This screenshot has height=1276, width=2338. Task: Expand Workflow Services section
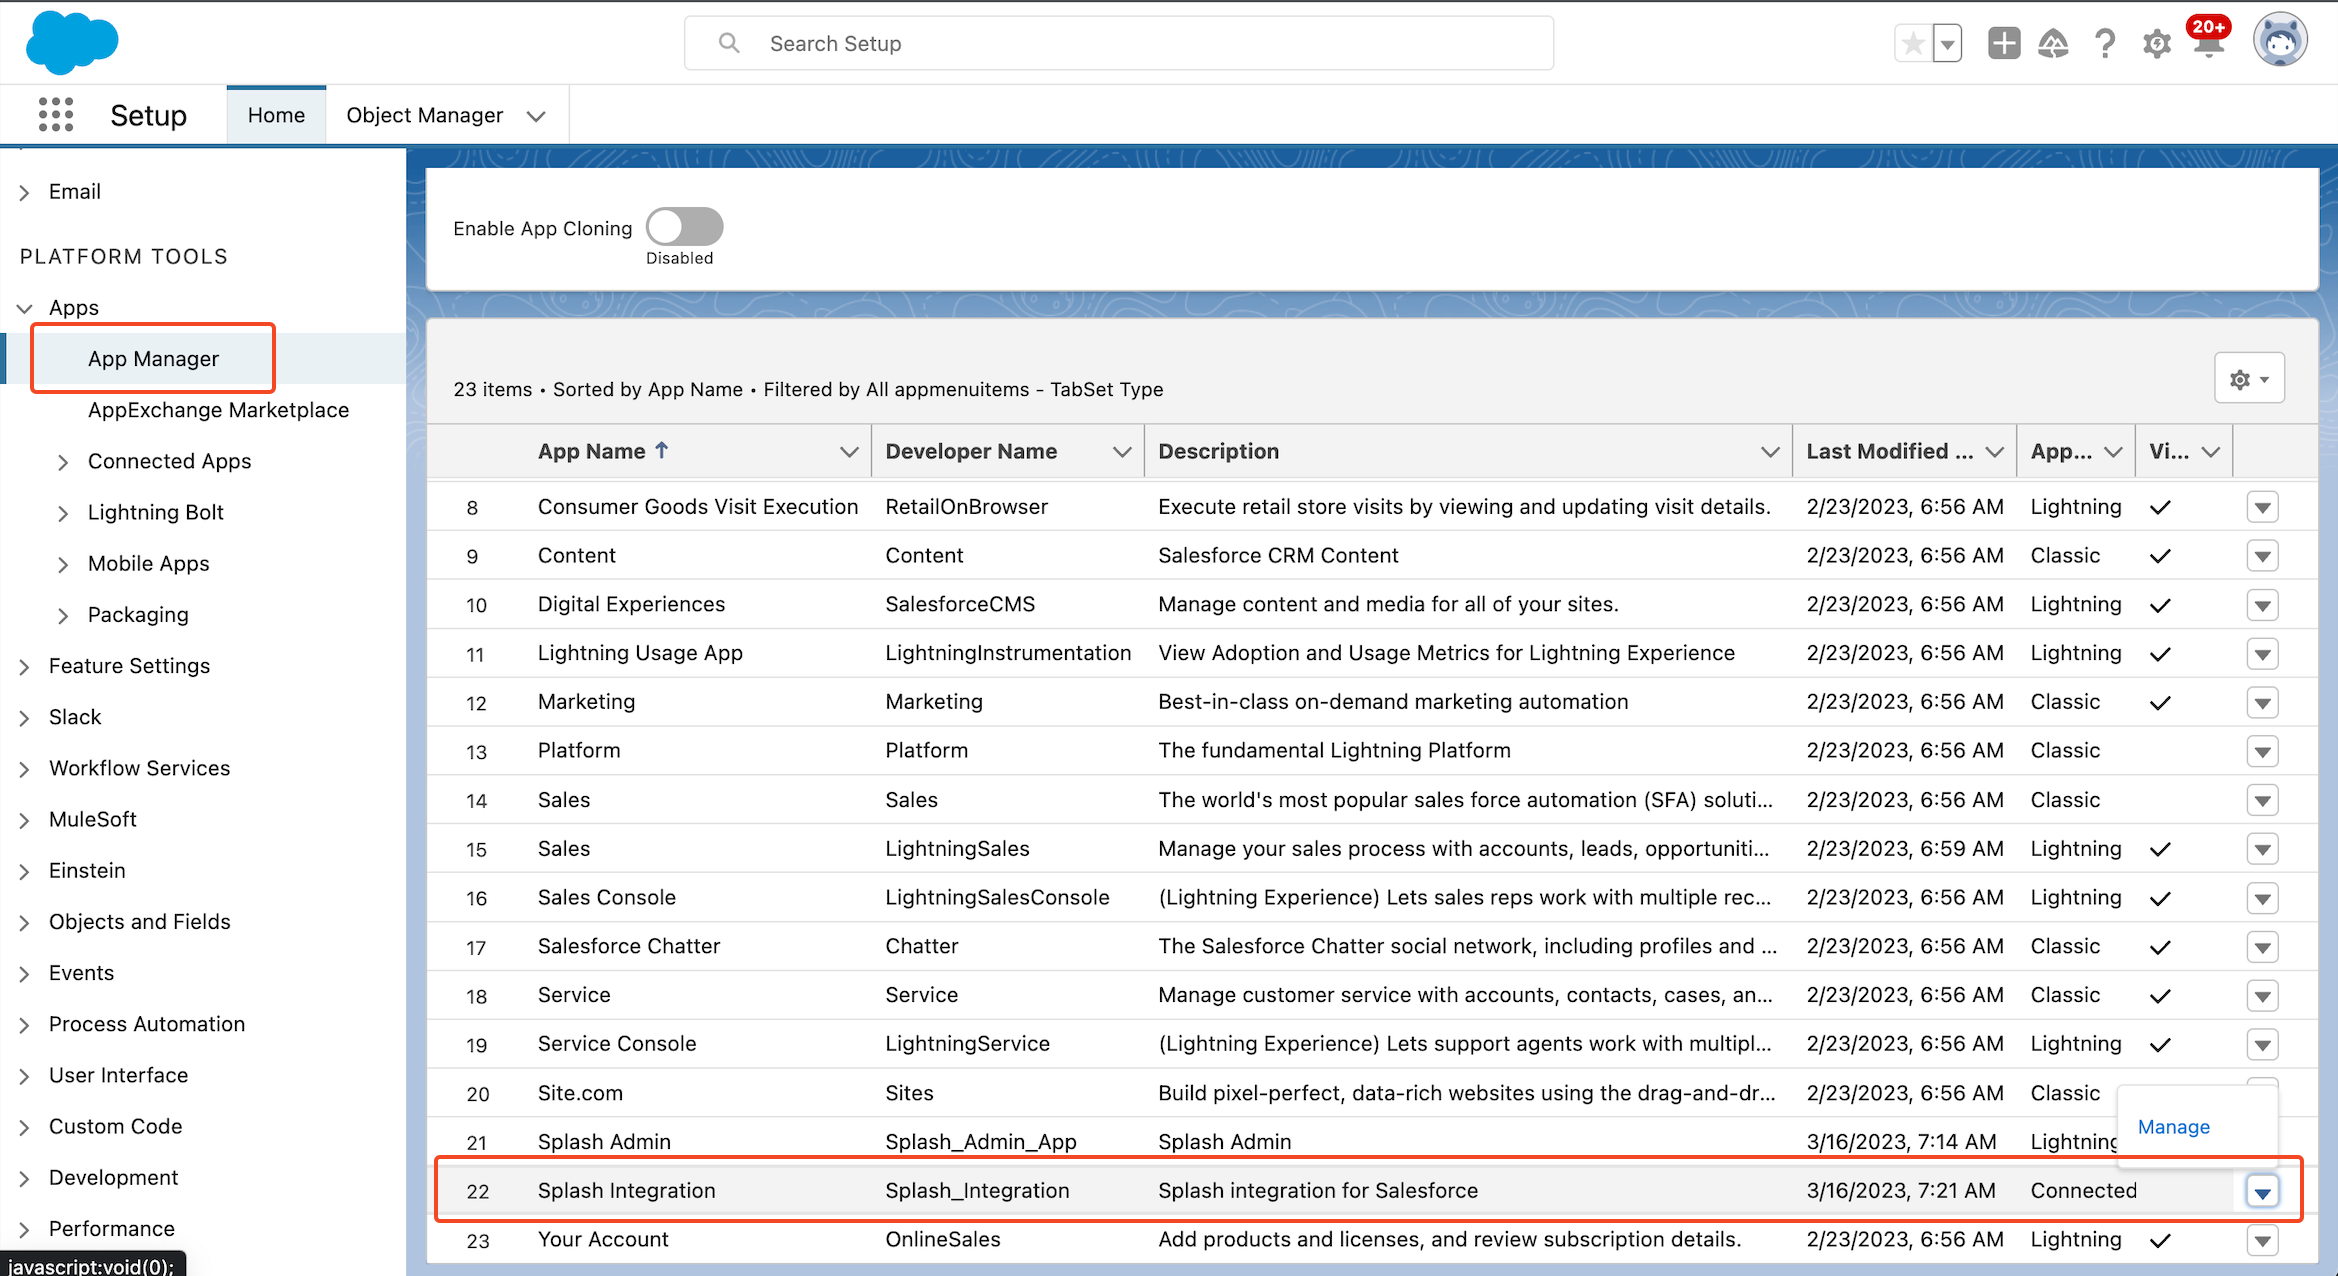pyautogui.click(x=25, y=769)
